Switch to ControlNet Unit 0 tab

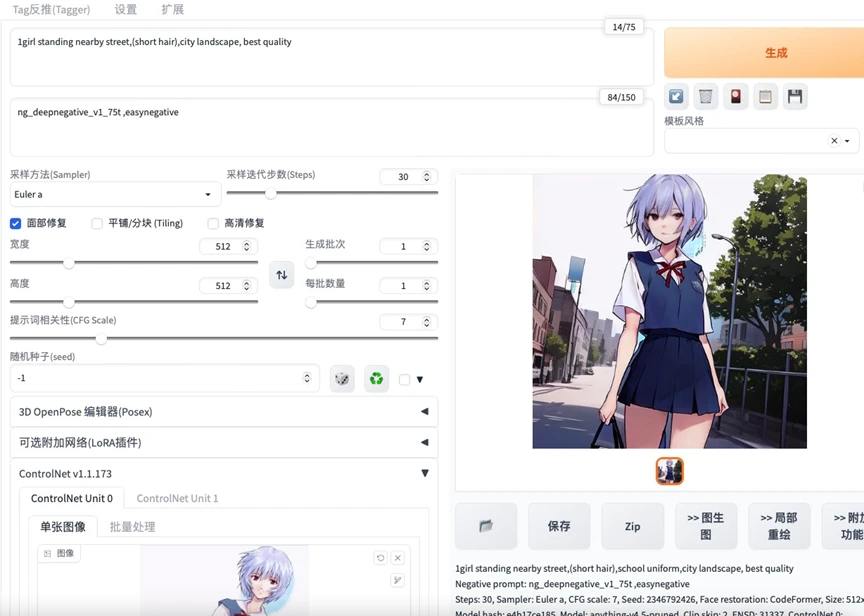click(72, 498)
